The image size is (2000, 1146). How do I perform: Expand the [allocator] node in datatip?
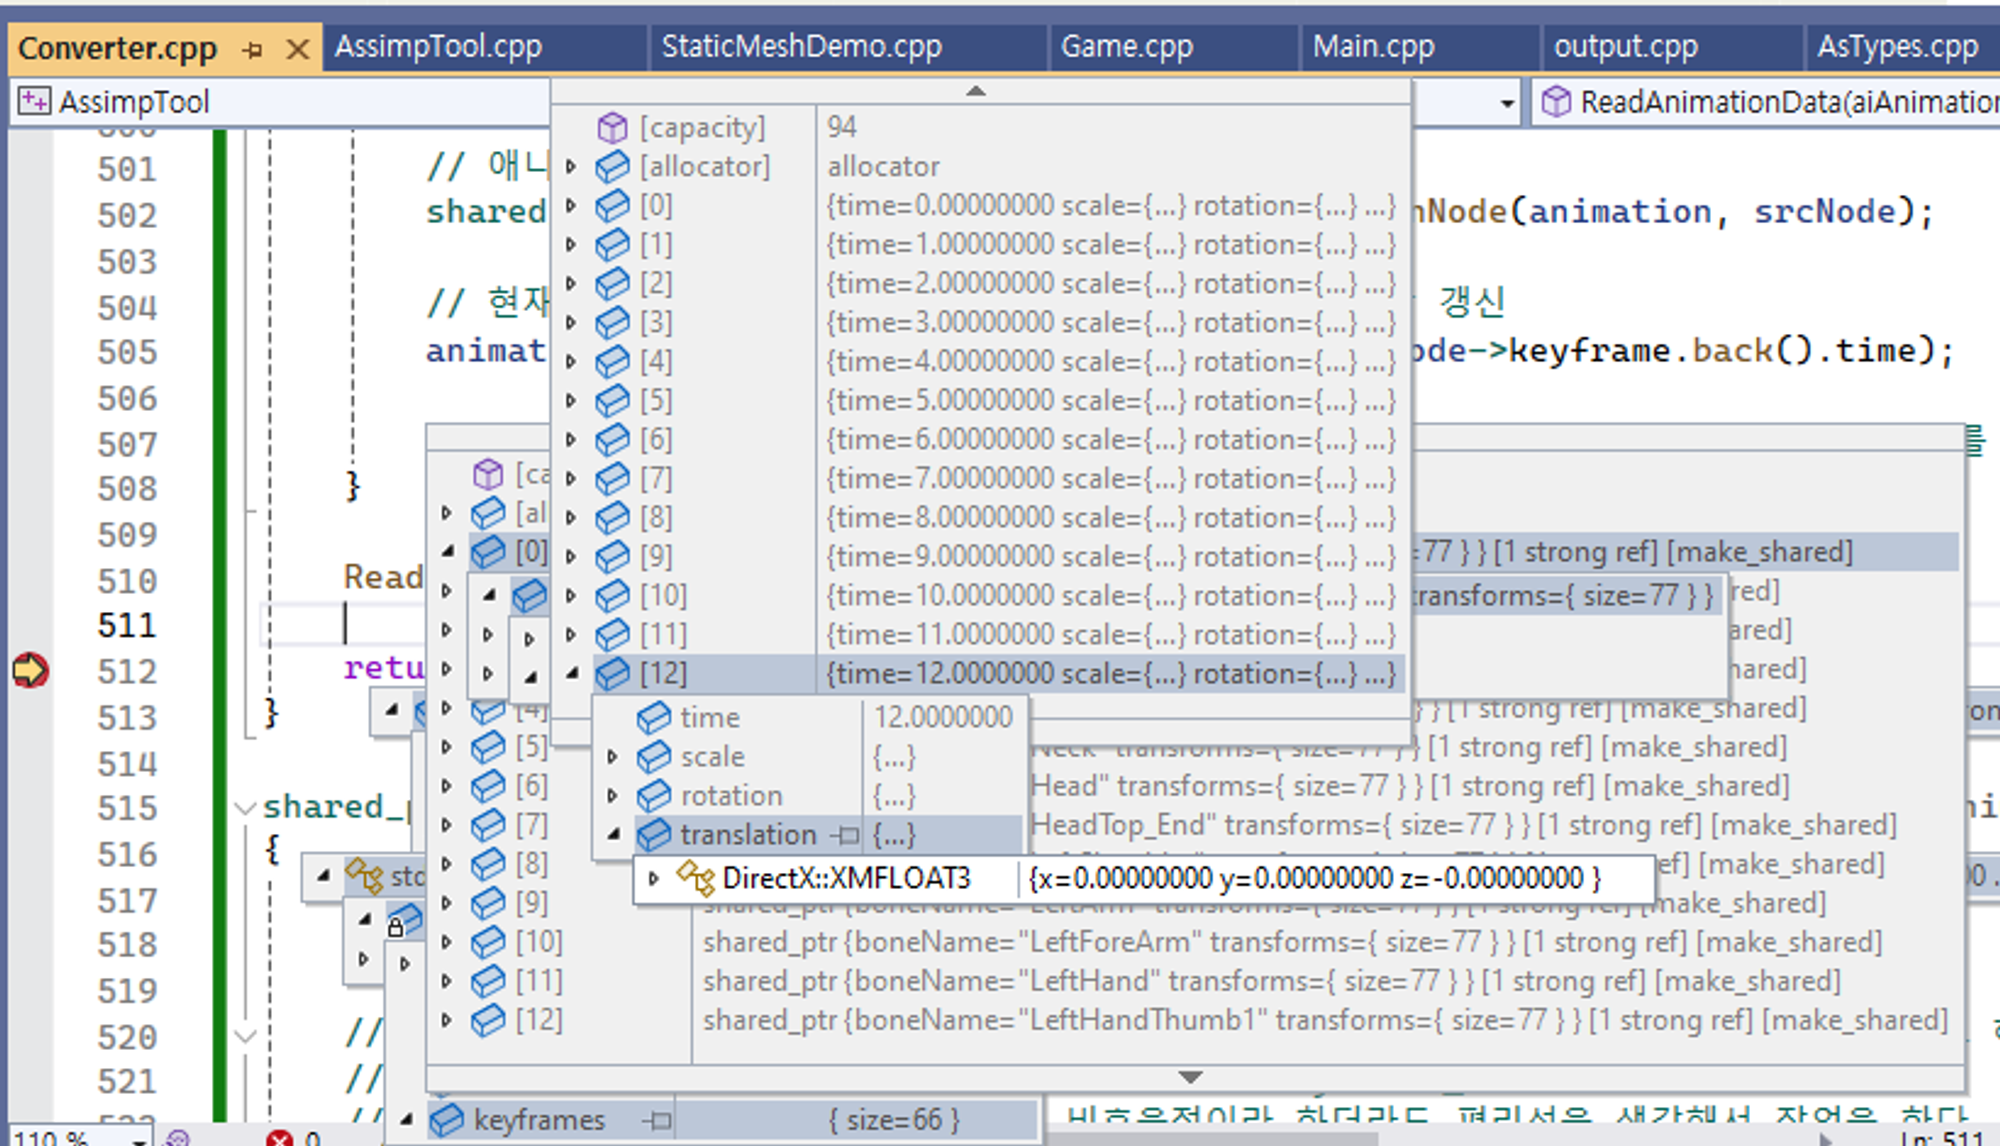pyautogui.click(x=571, y=167)
